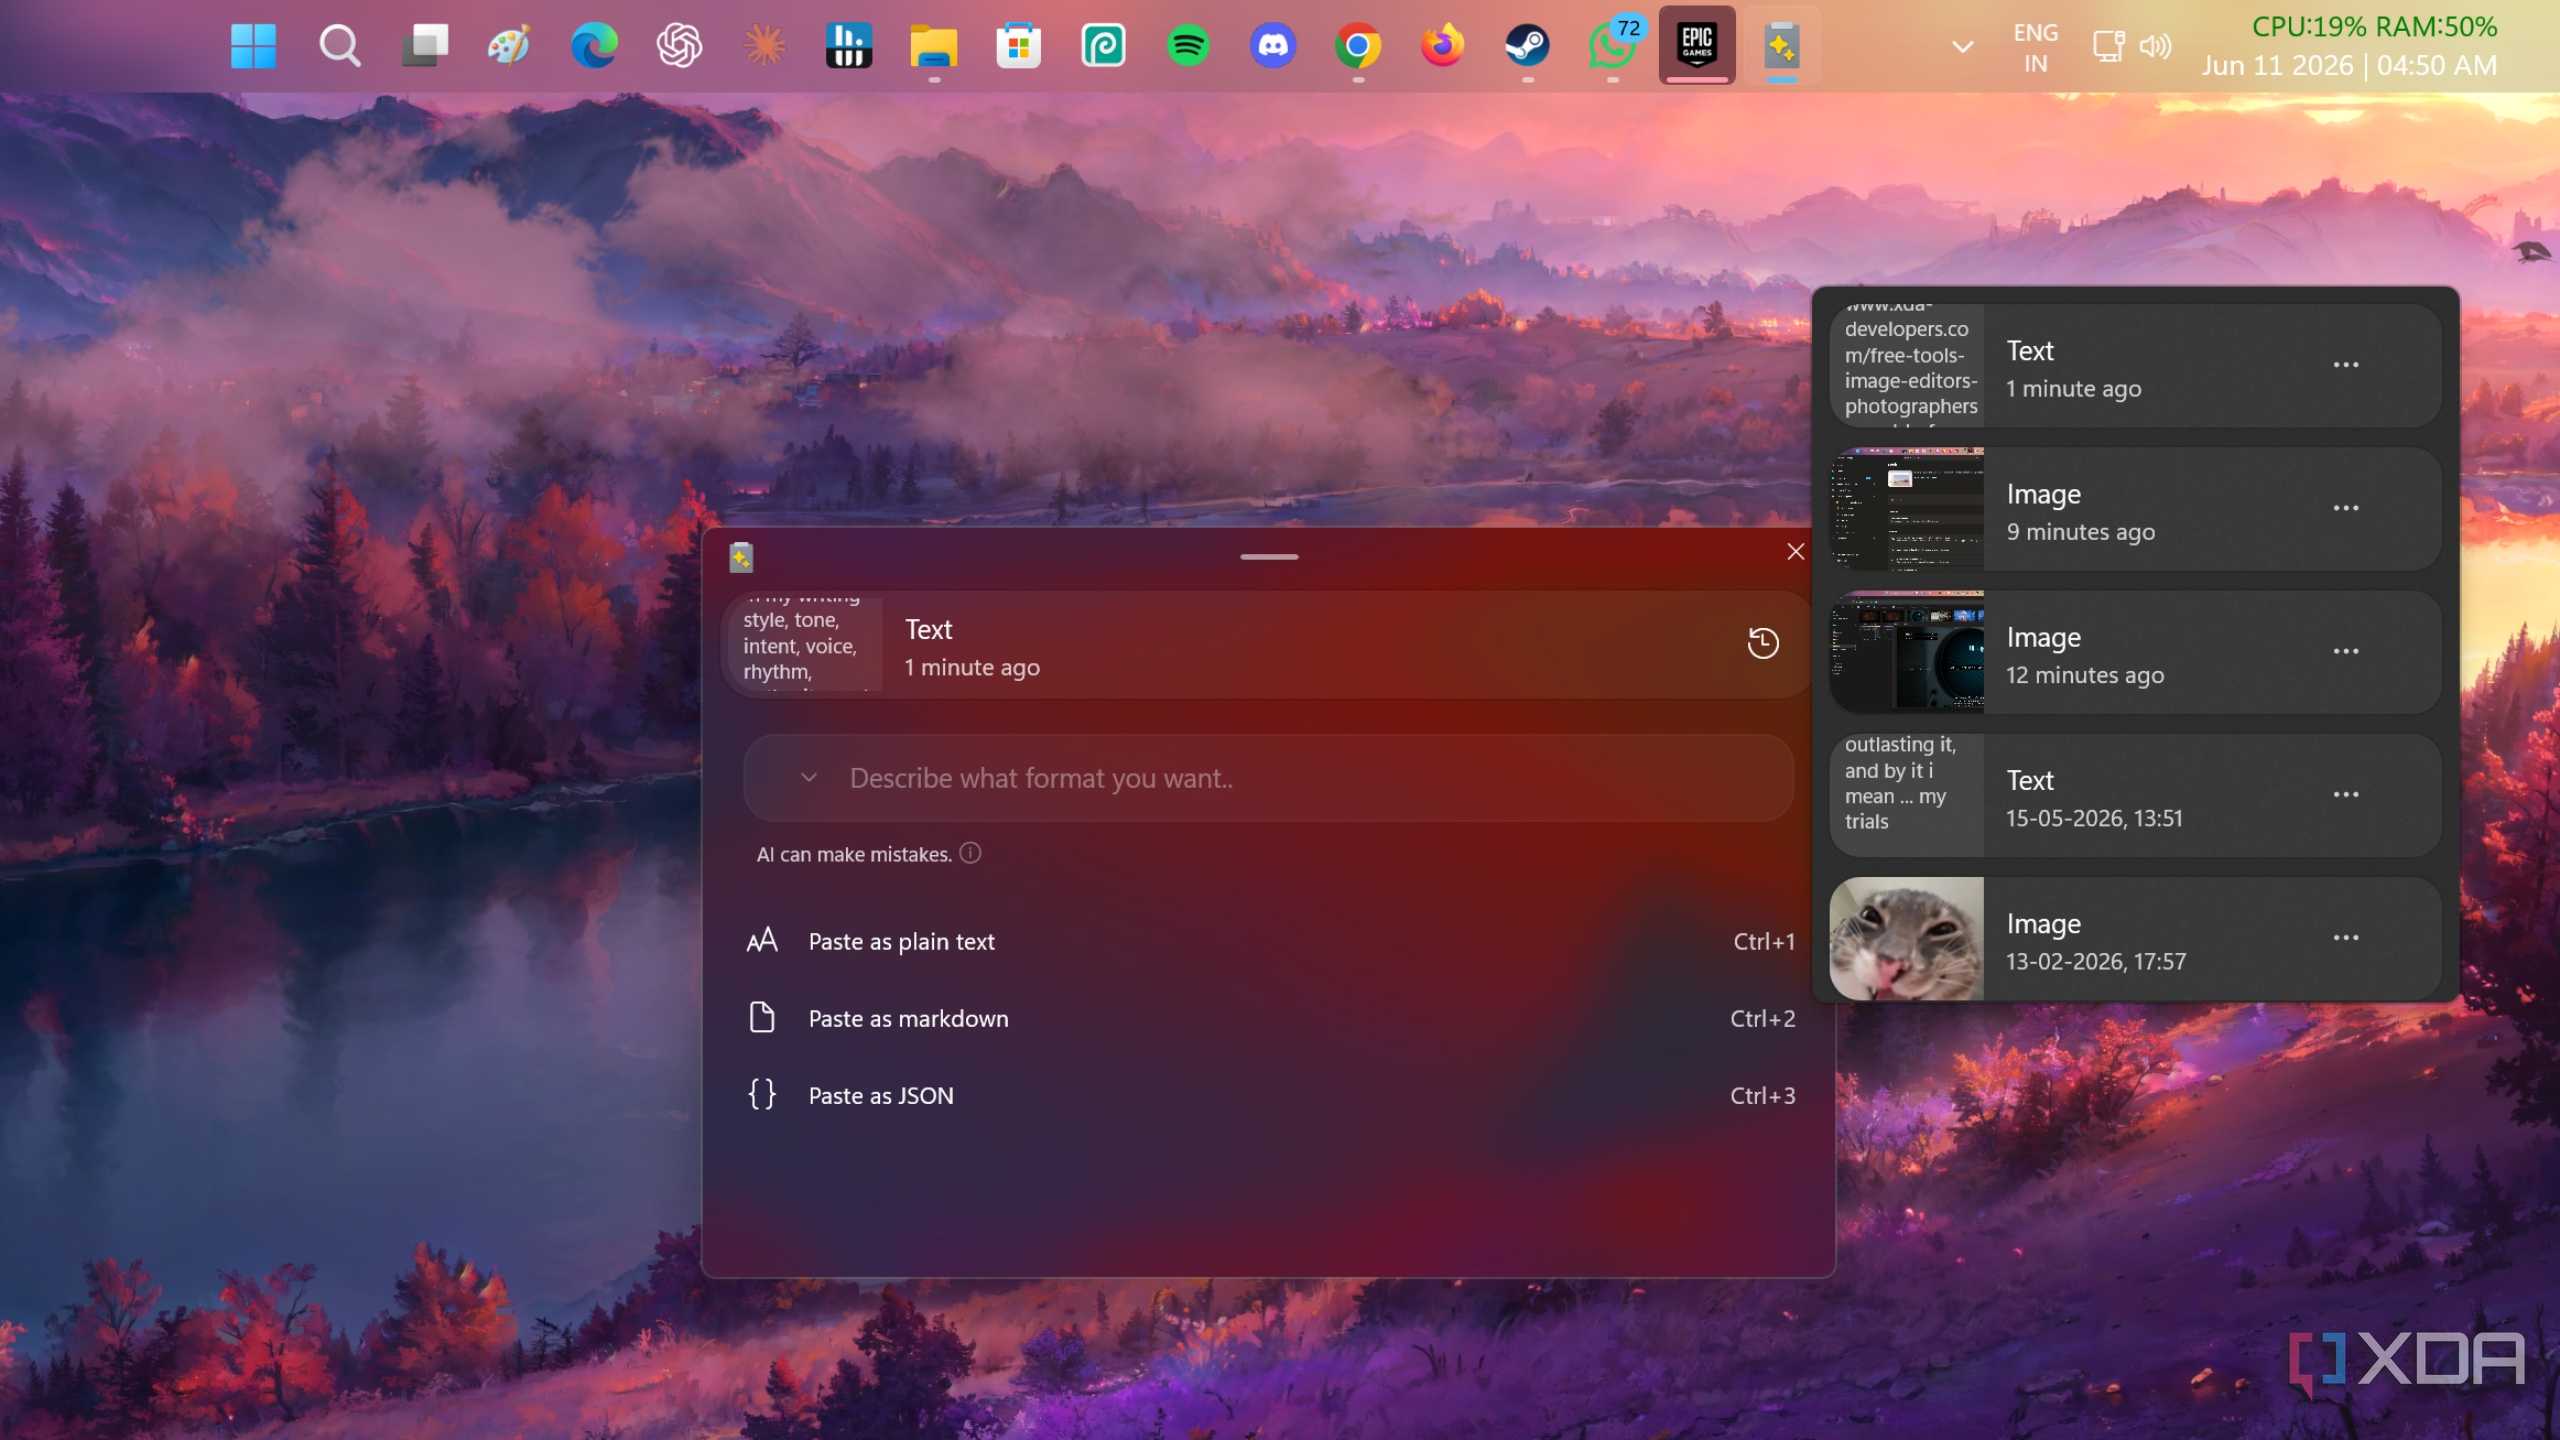Focus the Describe what format input
2560x1440 pixels.
(x=1268, y=778)
